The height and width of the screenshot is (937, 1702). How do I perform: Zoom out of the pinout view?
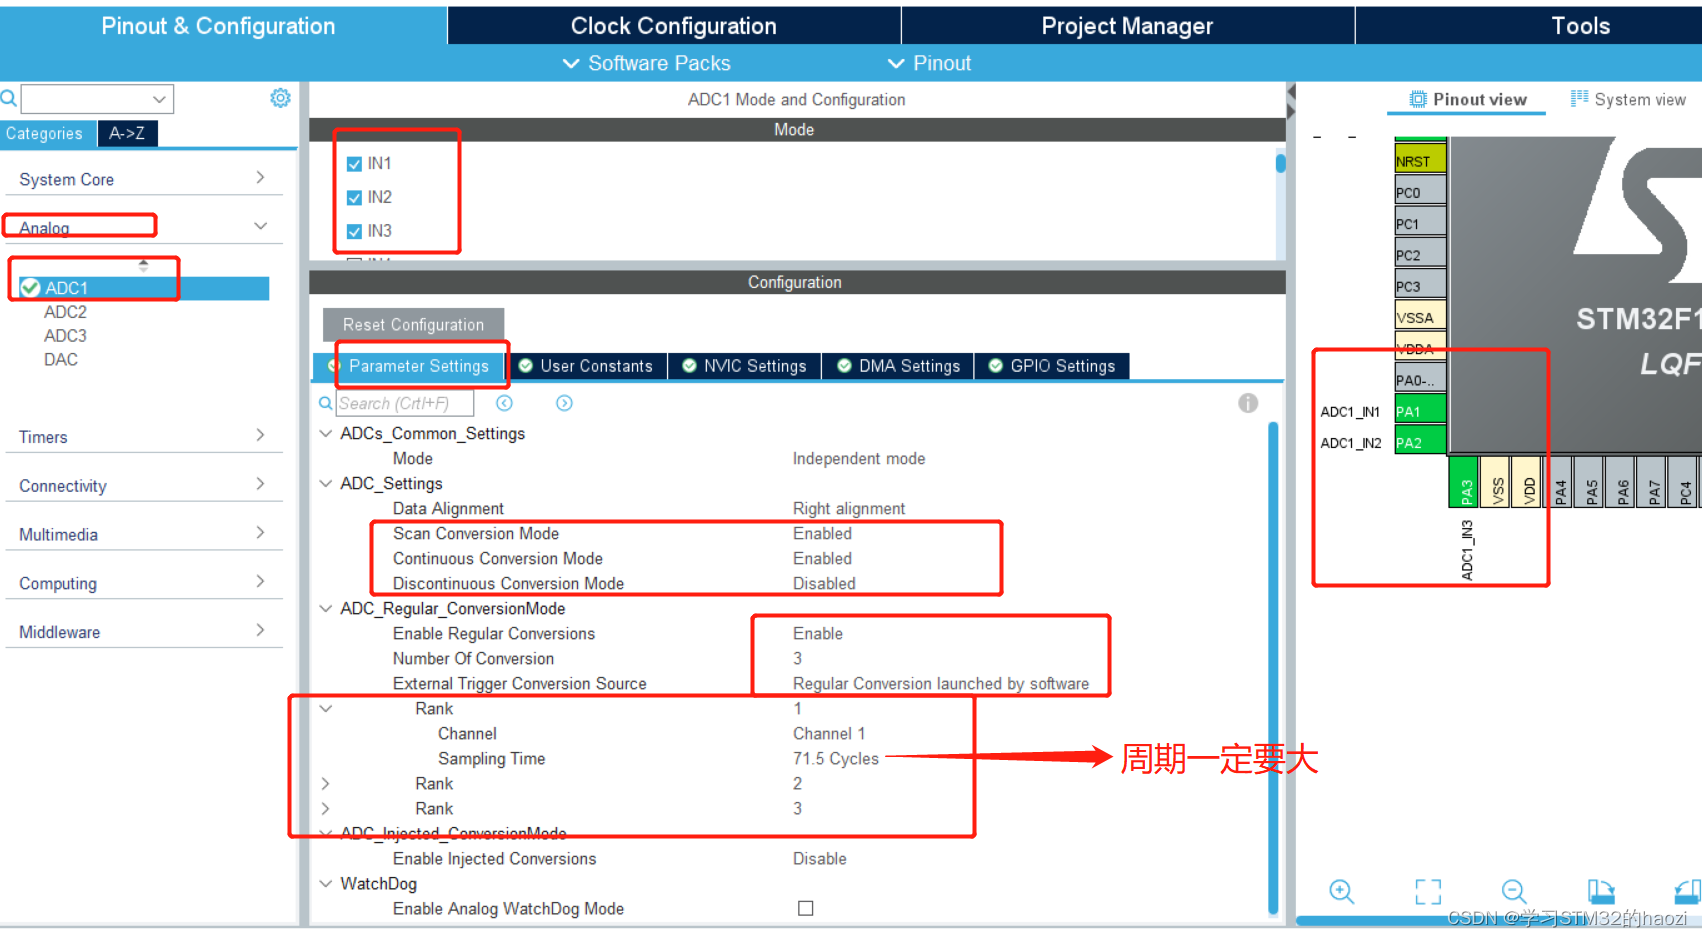tap(1514, 891)
